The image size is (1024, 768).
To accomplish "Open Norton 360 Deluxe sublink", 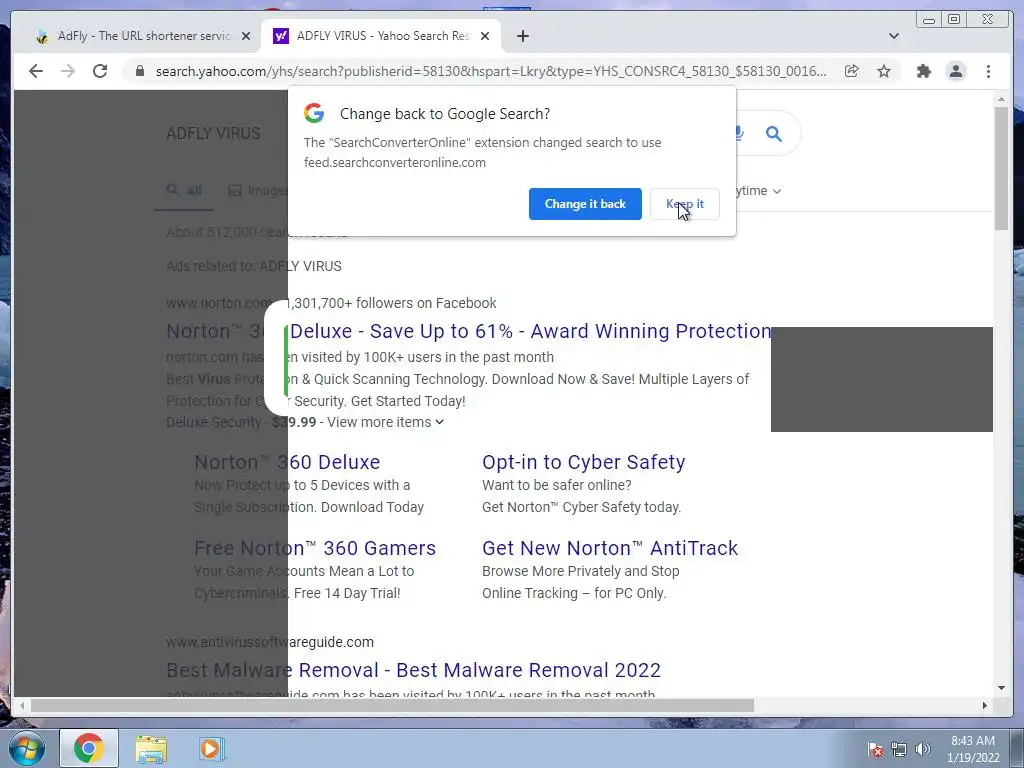I will [287, 462].
